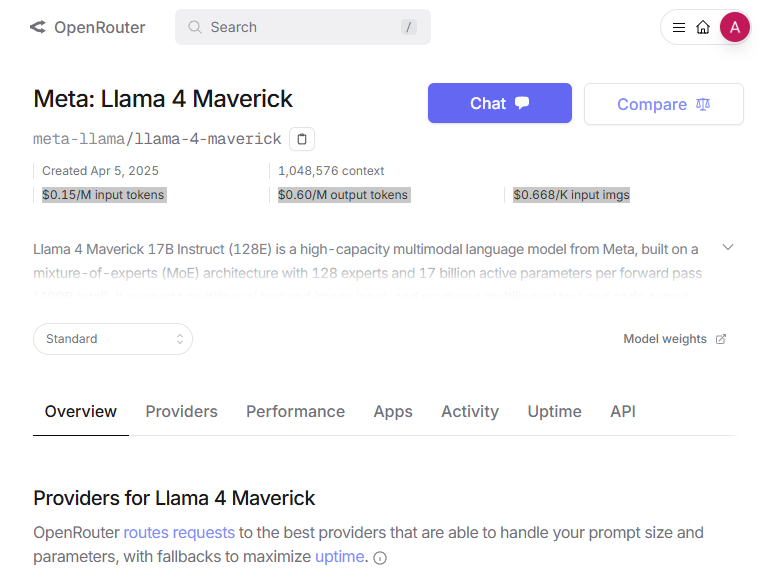
Task: Click into the Search input field
Action: [300, 27]
